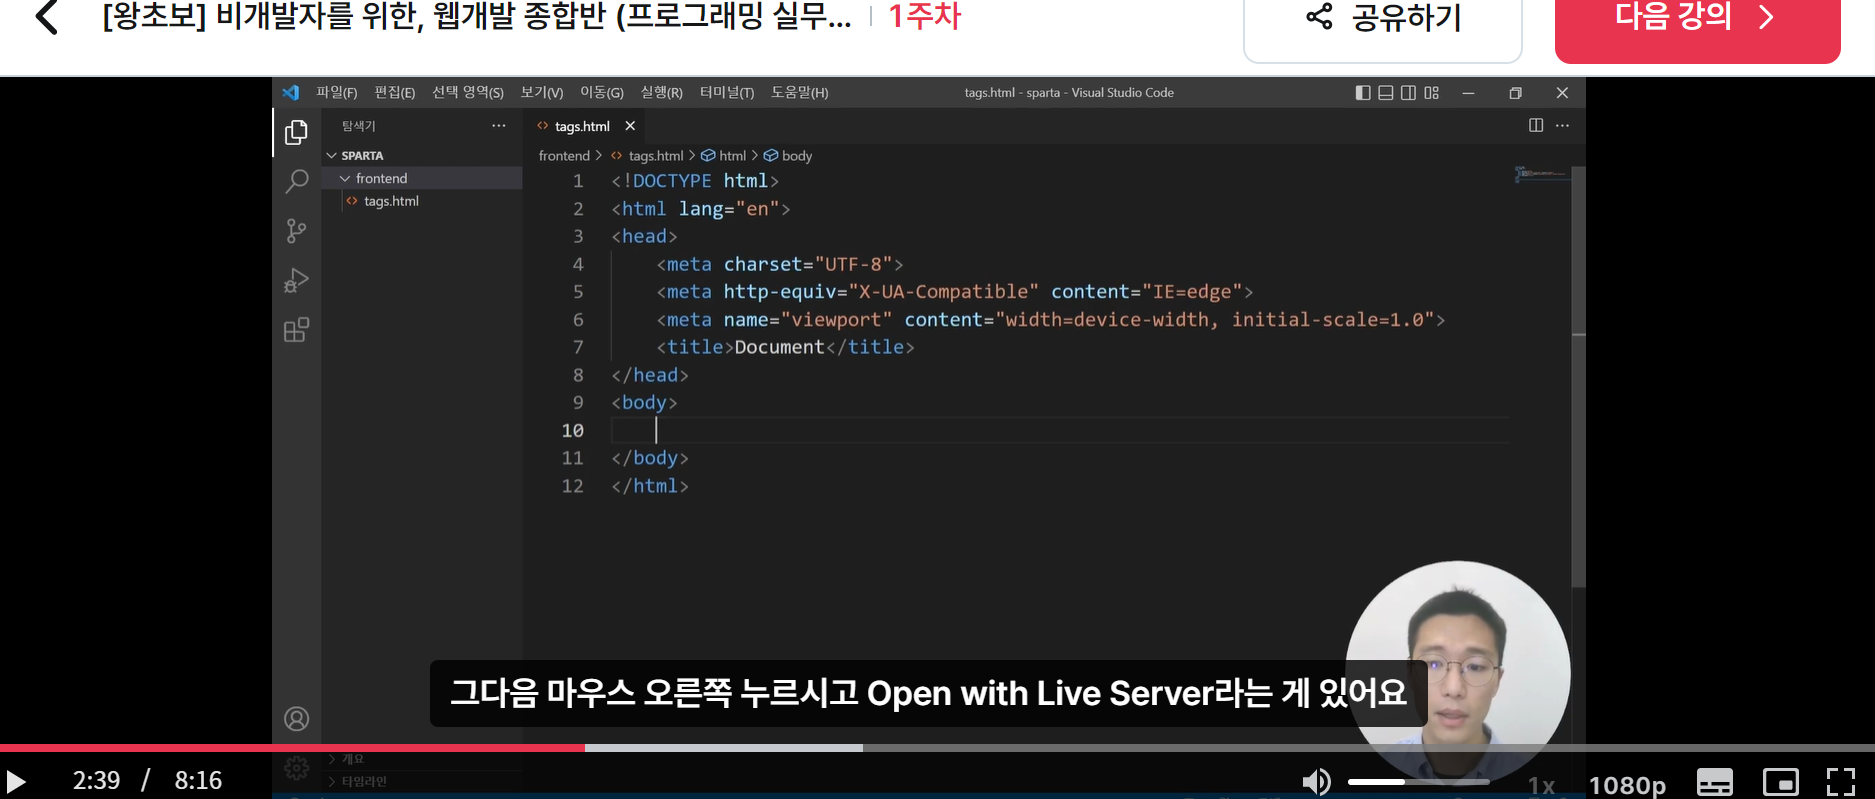Click the <title>Document</title> code line

coord(785,347)
